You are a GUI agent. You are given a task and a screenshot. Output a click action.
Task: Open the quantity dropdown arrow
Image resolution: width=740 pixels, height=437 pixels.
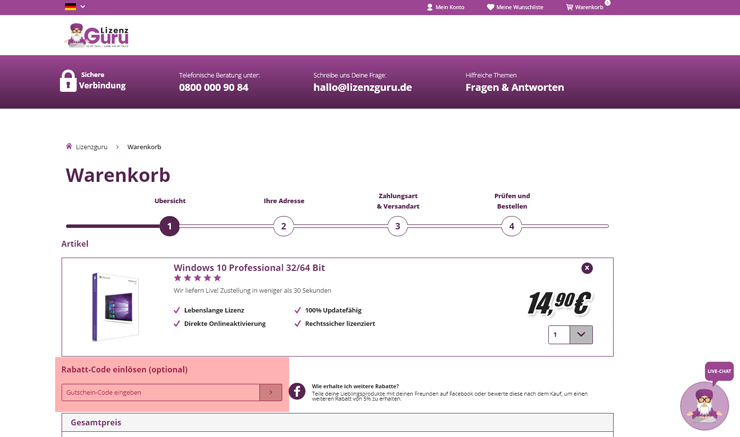581,335
